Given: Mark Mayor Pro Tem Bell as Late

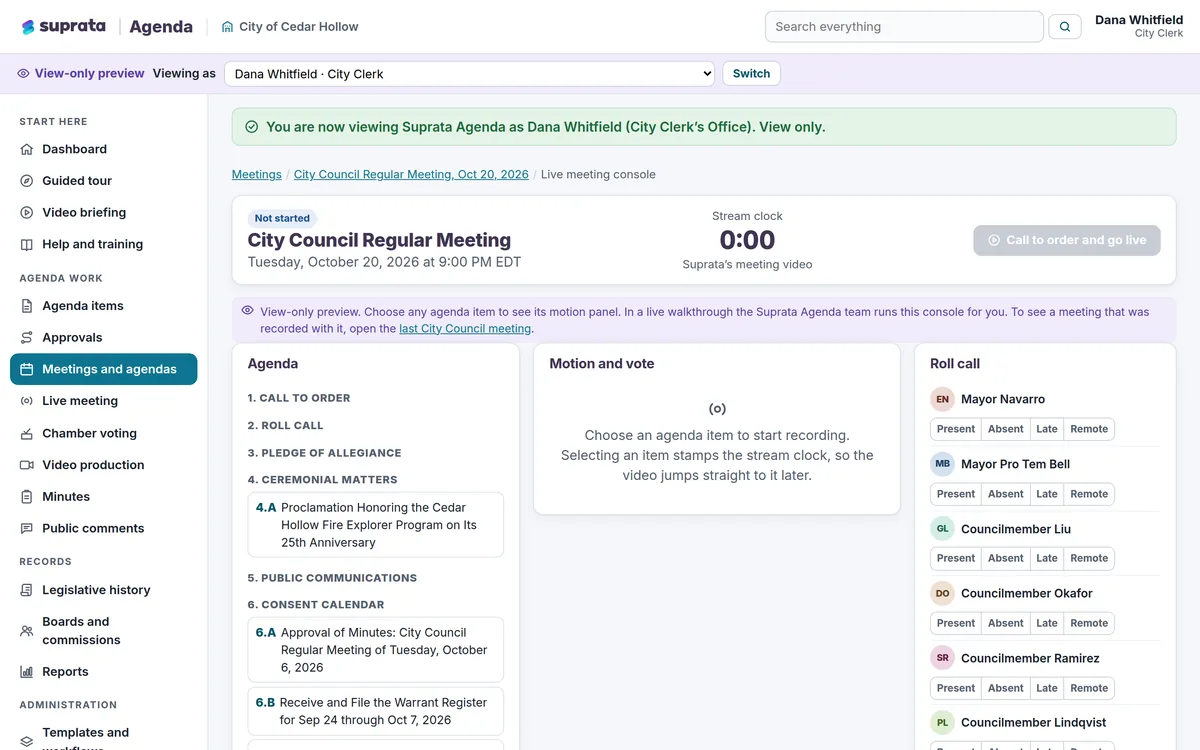Looking at the screenshot, I should click(x=1046, y=494).
